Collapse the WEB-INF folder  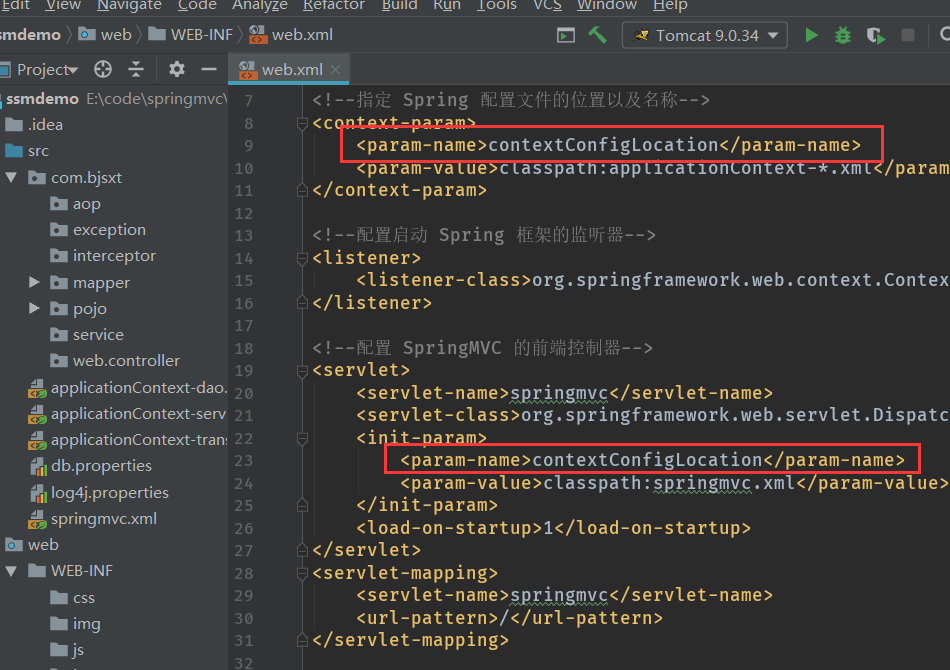pyautogui.click(x=11, y=571)
